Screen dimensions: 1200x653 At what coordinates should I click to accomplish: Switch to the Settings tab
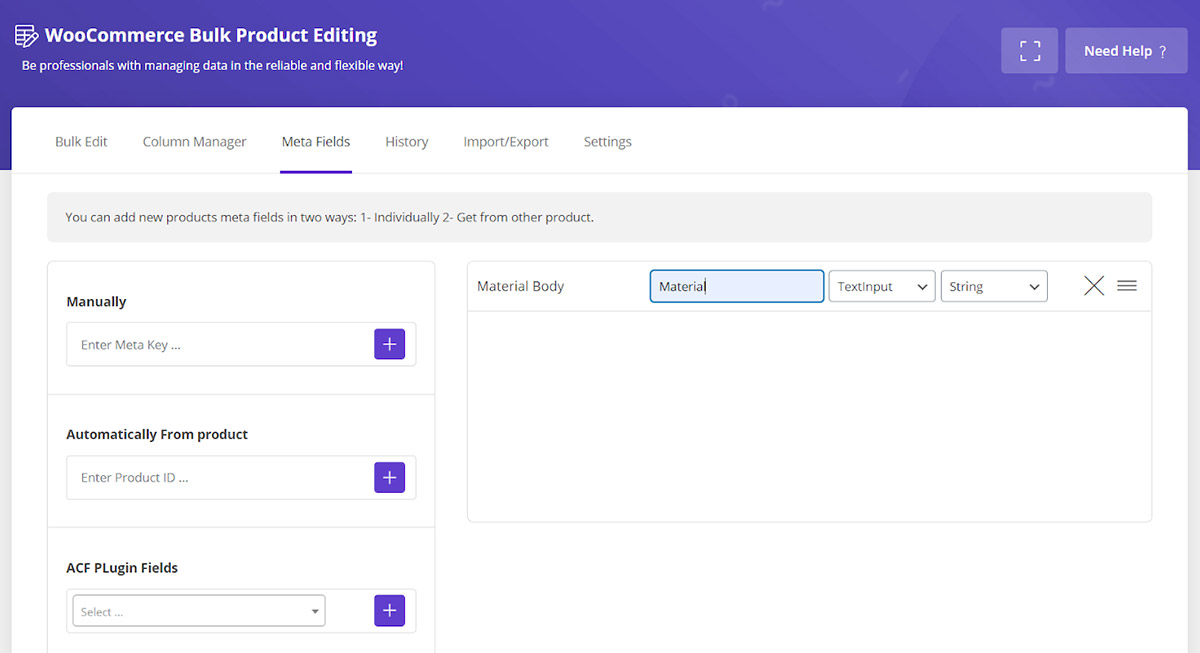pyautogui.click(x=607, y=142)
